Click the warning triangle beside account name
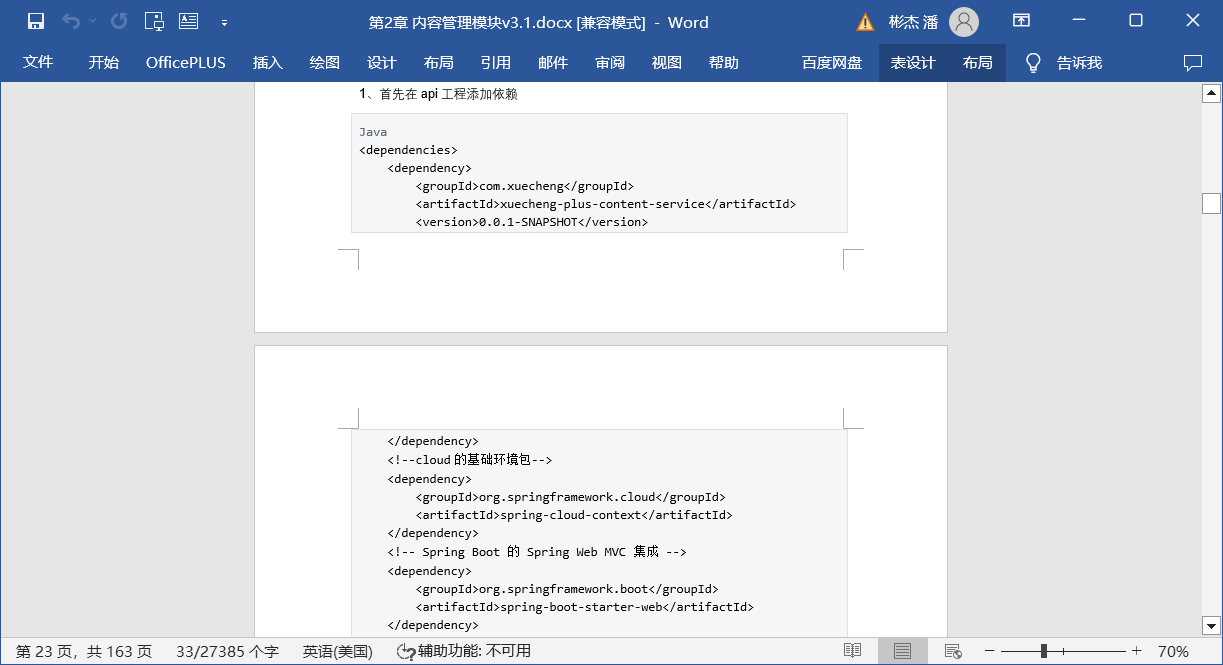Image resolution: width=1223 pixels, height=665 pixels. tap(866, 22)
